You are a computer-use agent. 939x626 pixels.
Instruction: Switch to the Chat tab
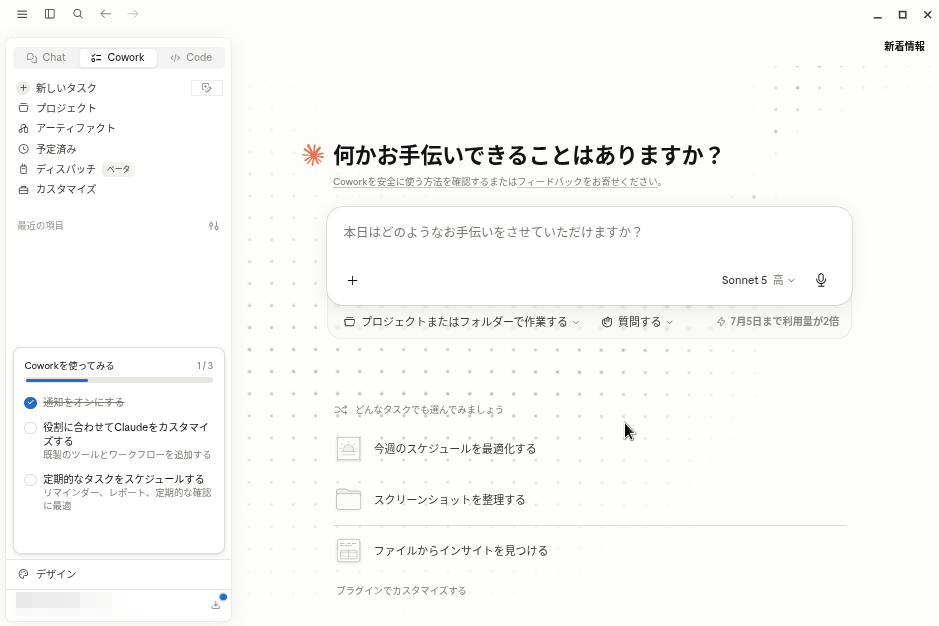pyautogui.click(x=46, y=58)
